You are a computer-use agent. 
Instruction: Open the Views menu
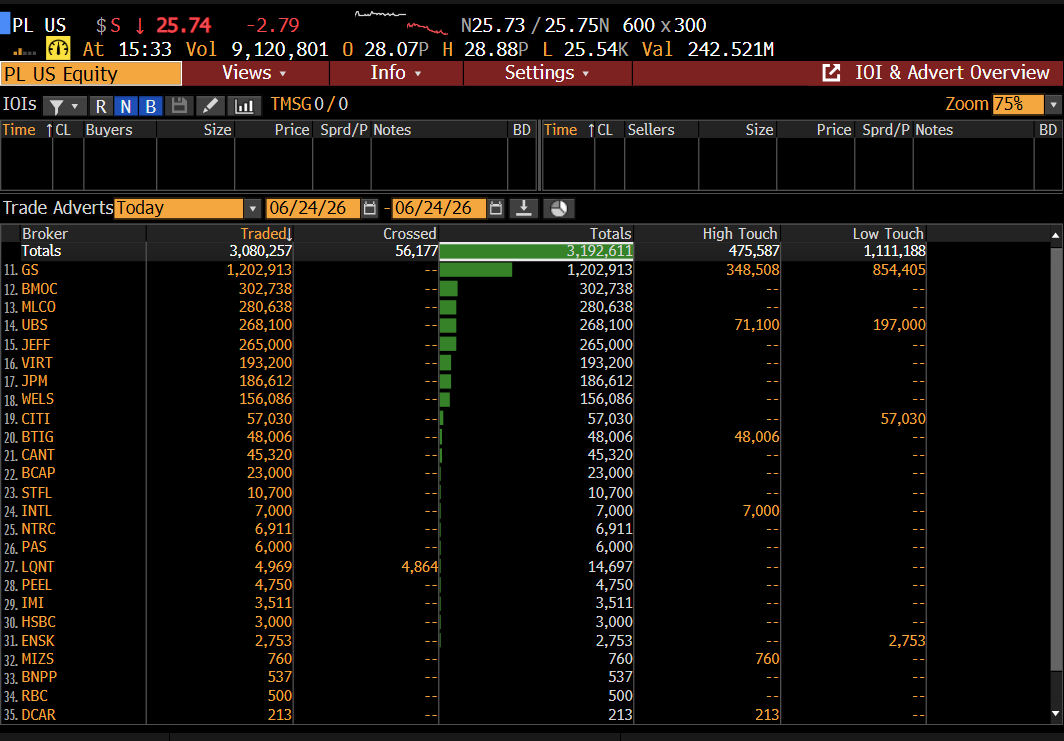254,73
